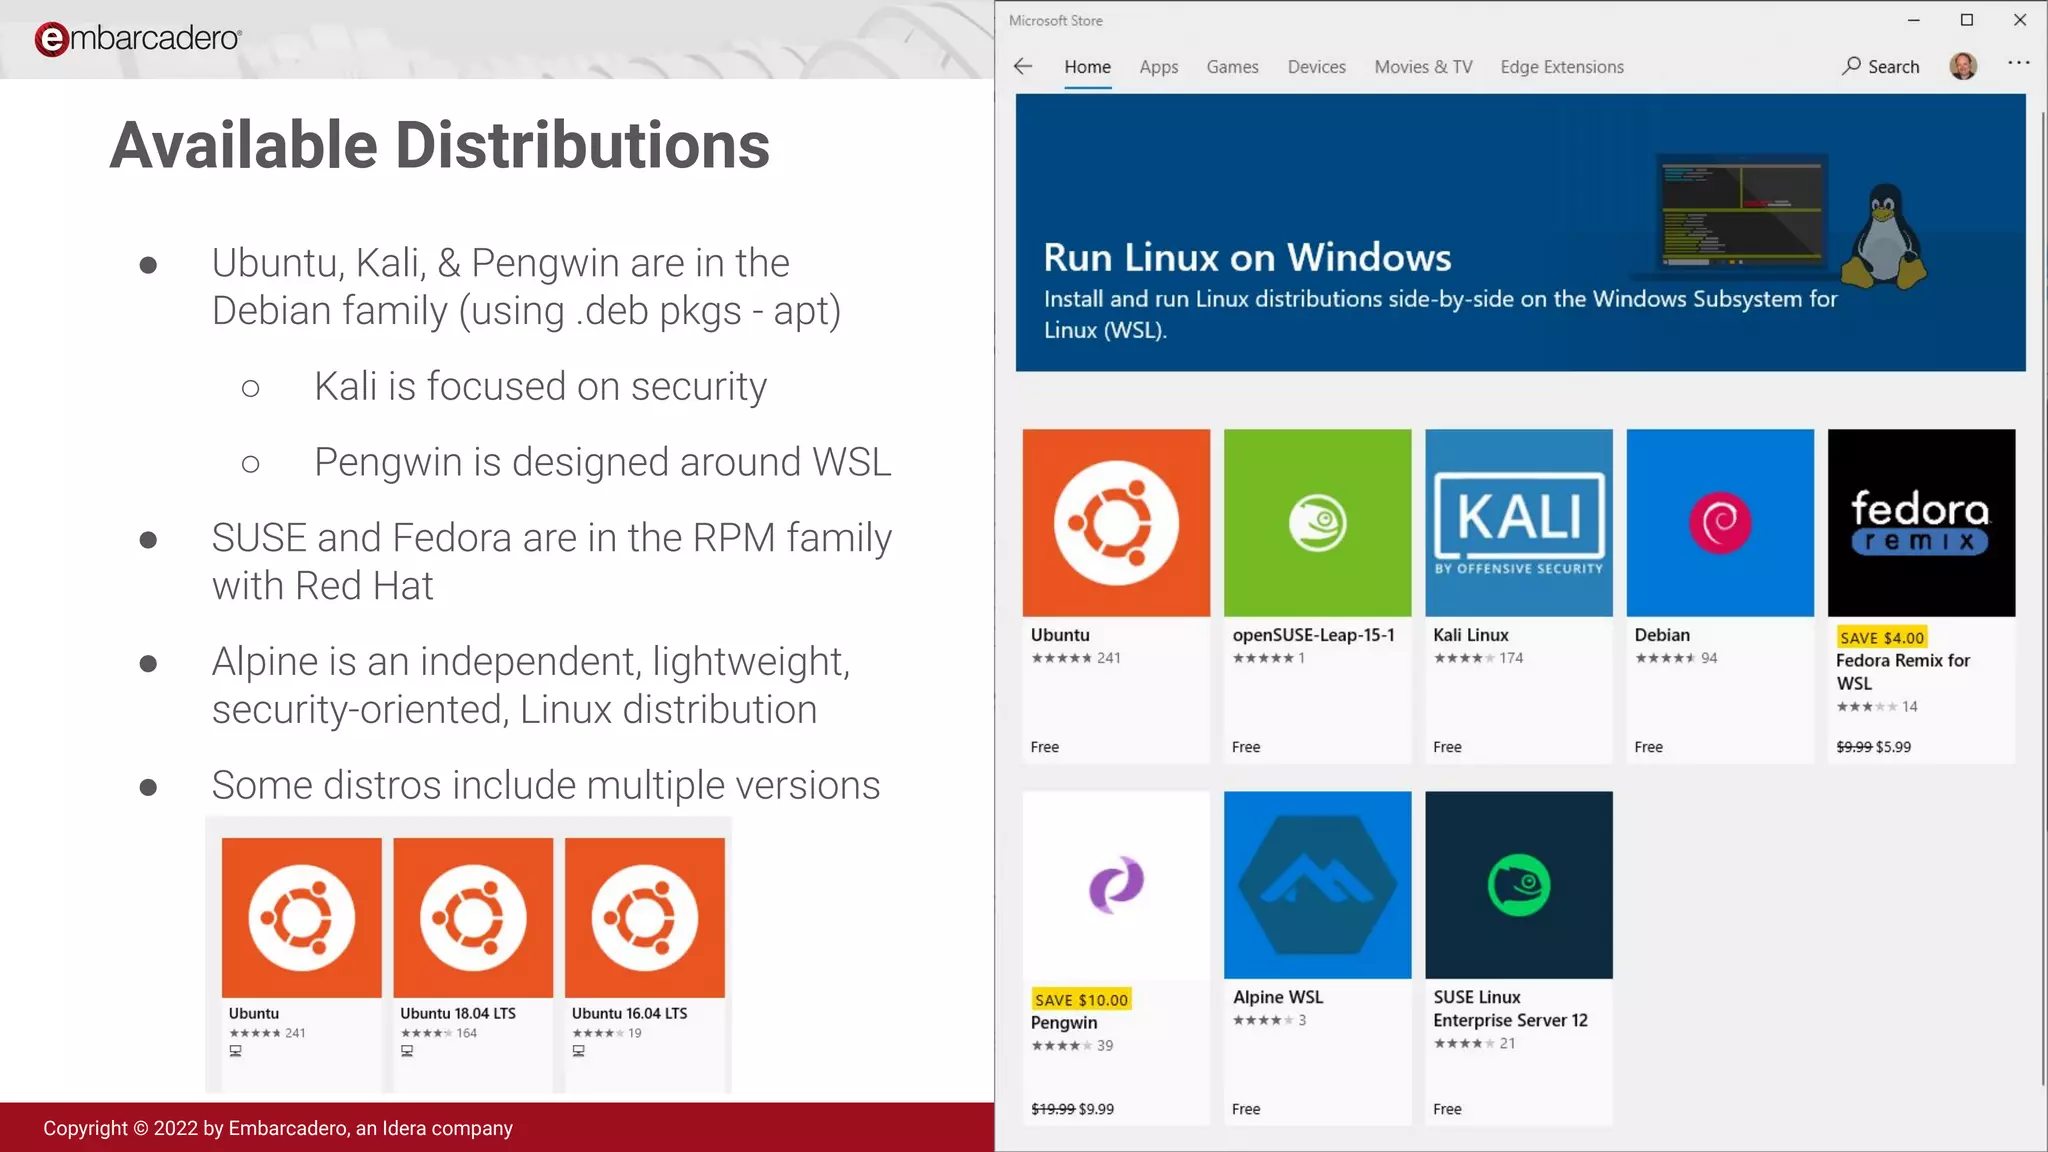Click the Tux penguin image in banner

pyautogui.click(x=1884, y=236)
